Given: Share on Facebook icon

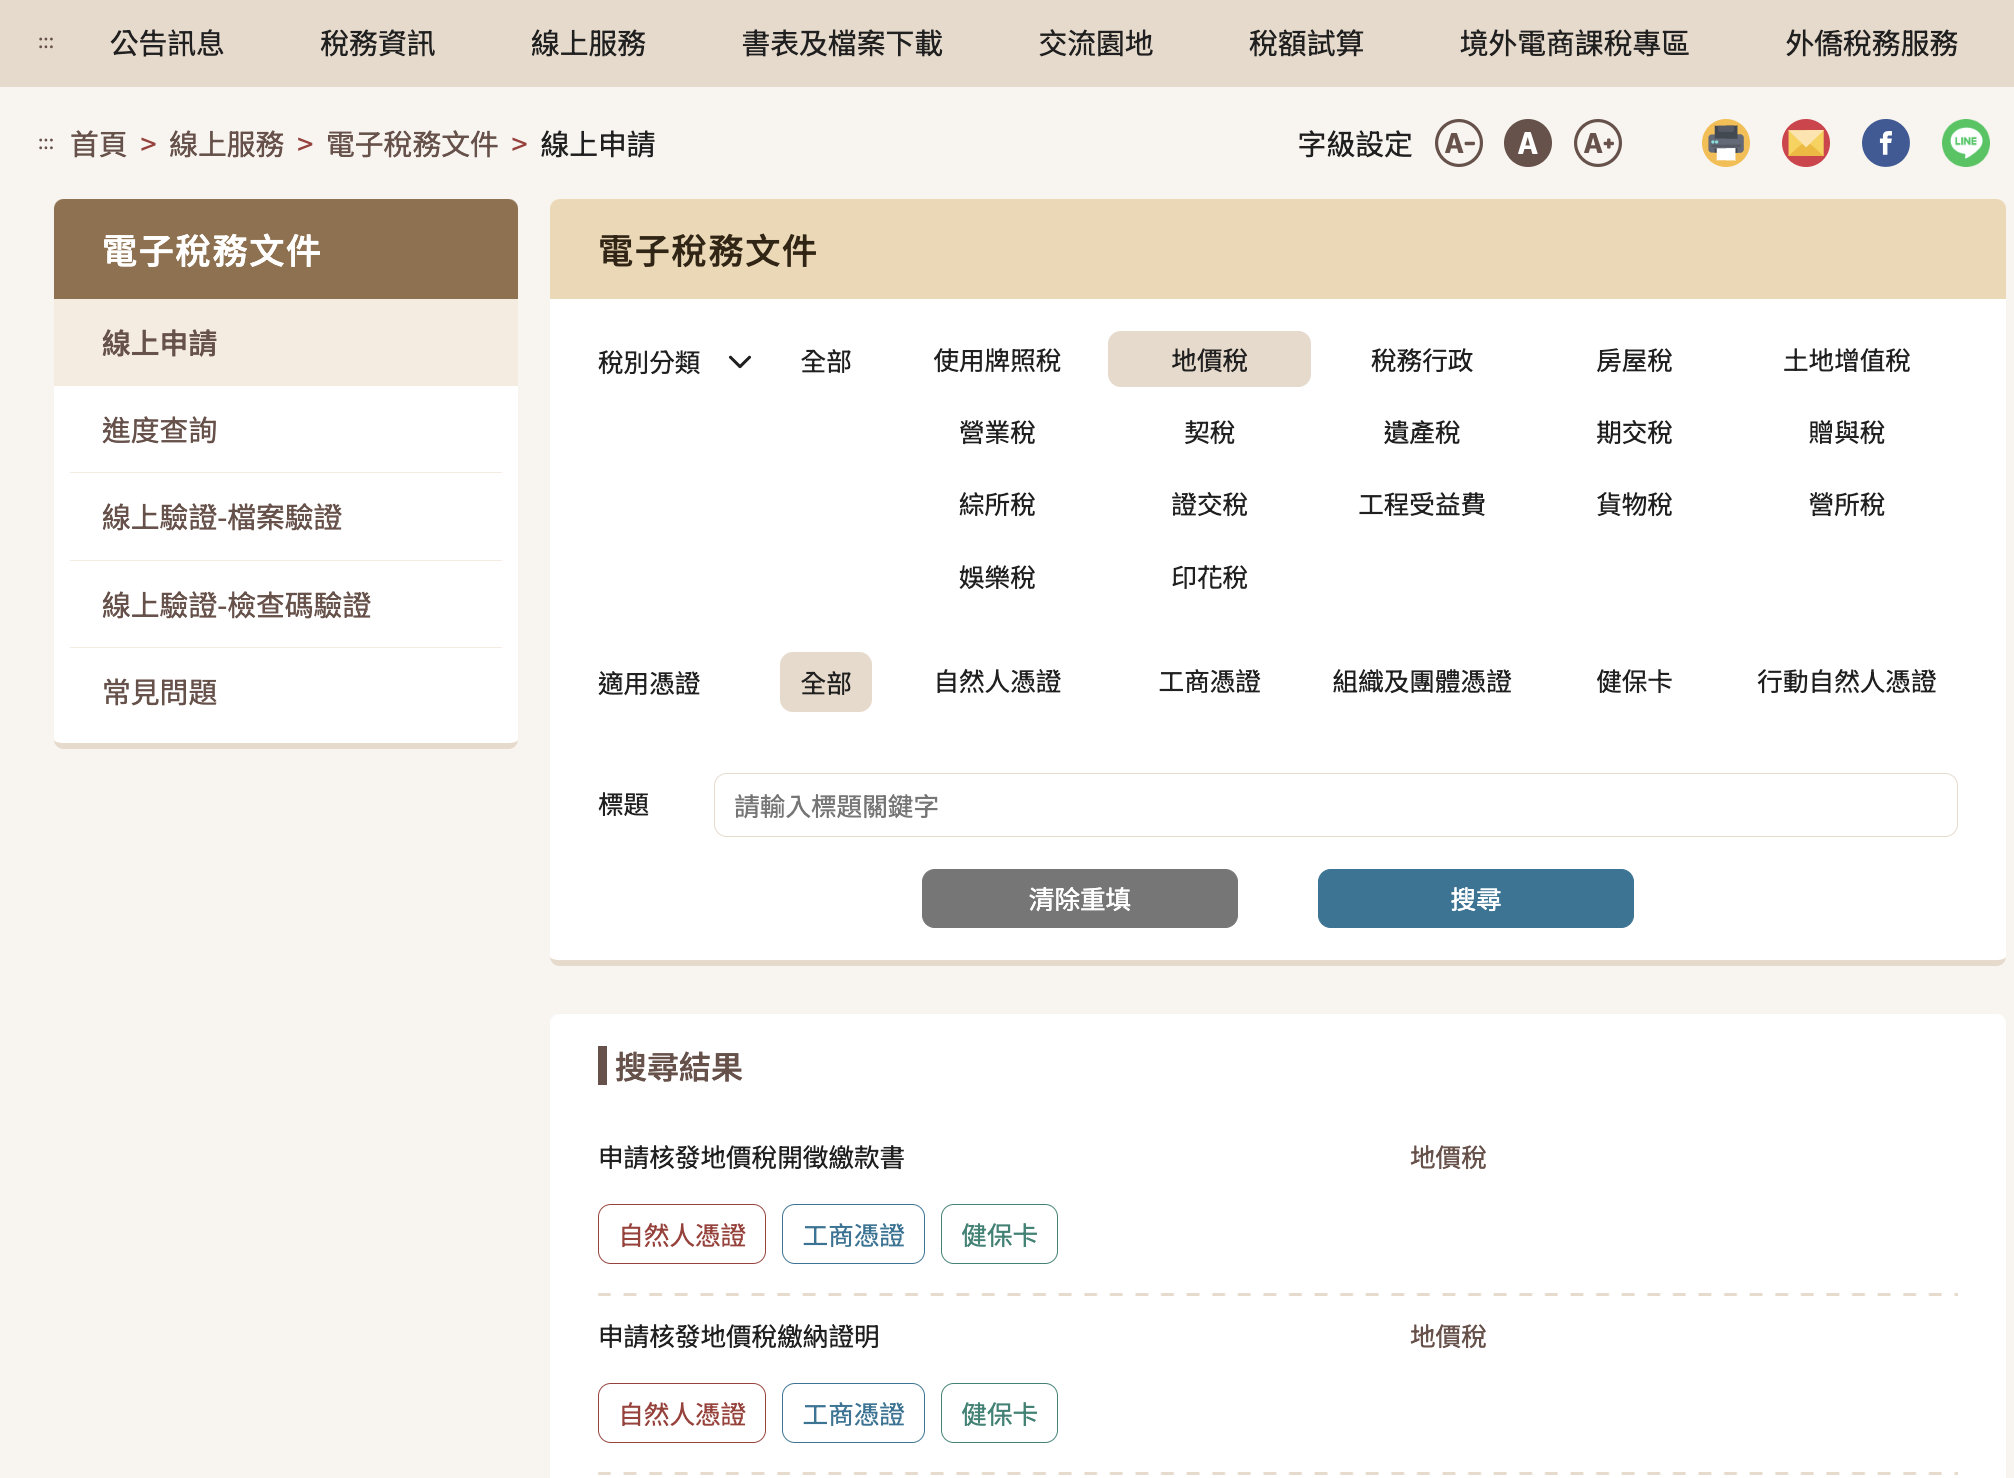Looking at the screenshot, I should [1885, 144].
